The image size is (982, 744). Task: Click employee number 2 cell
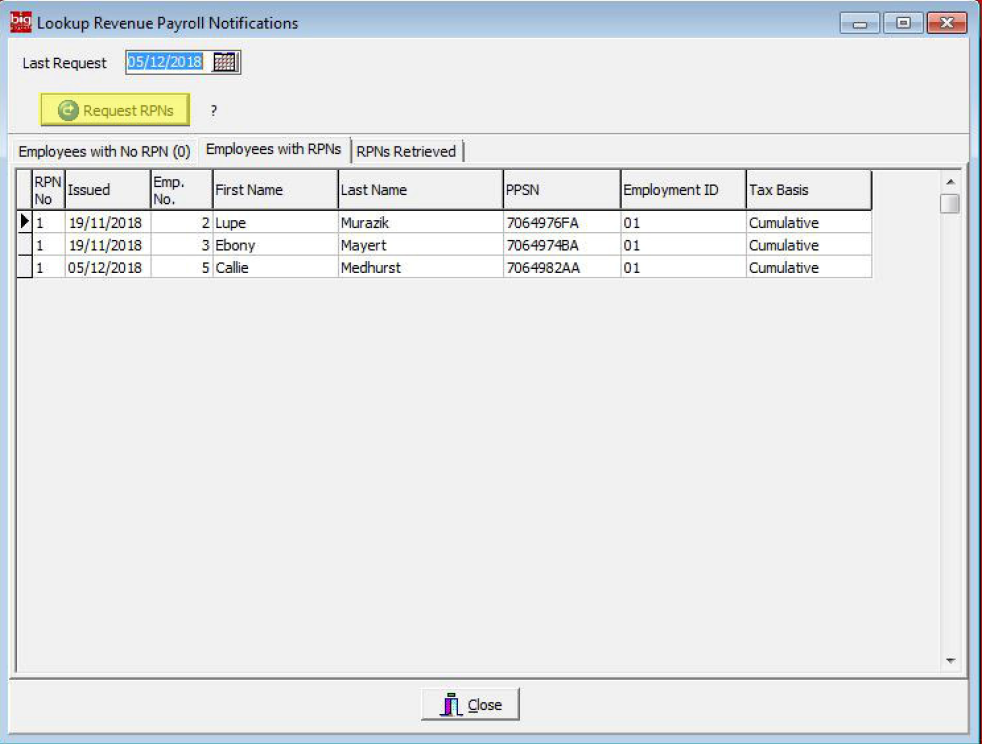(x=182, y=223)
